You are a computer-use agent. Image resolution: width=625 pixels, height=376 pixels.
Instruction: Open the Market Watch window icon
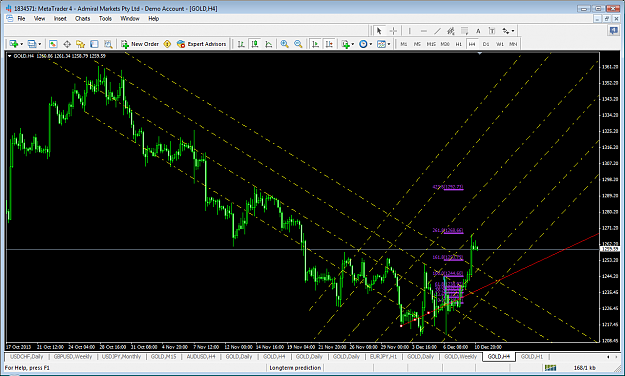(x=53, y=44)
